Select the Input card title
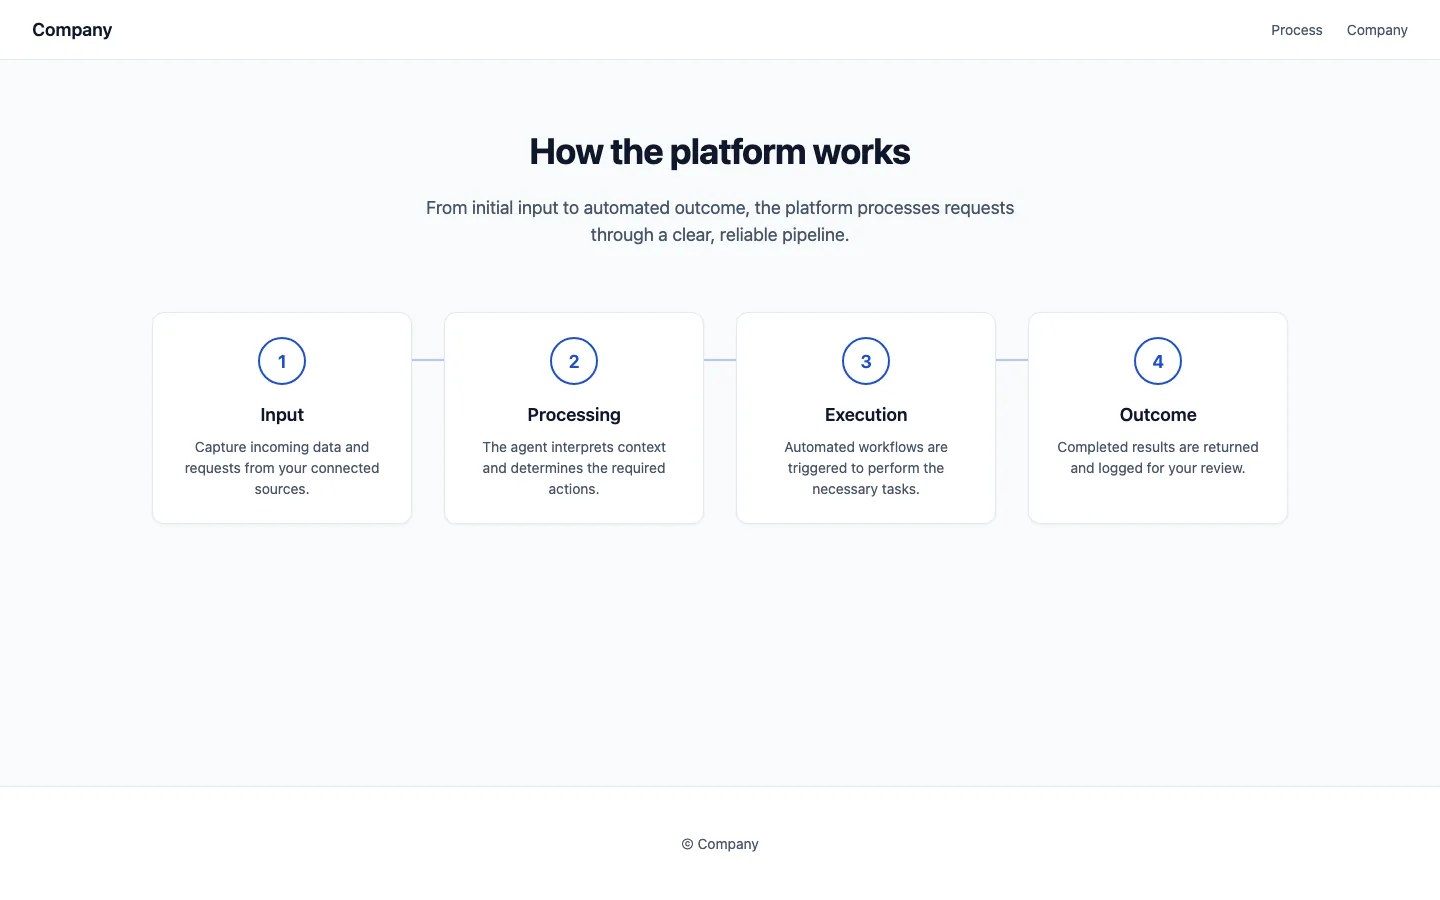This screenshot has width=1440, height=900. point(282,415)
